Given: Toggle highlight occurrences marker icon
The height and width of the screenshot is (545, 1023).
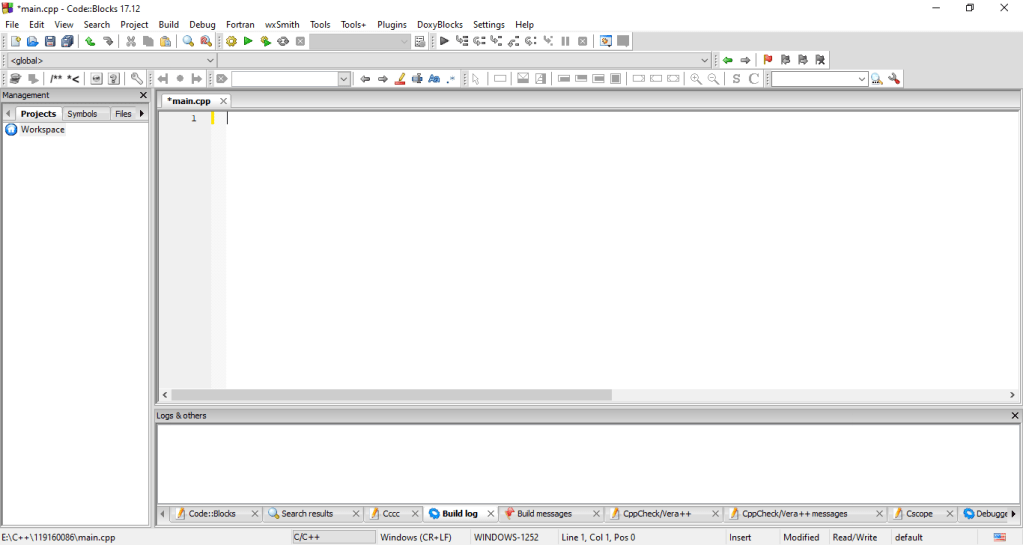Looking at the screenshot, I should [400, 79].
